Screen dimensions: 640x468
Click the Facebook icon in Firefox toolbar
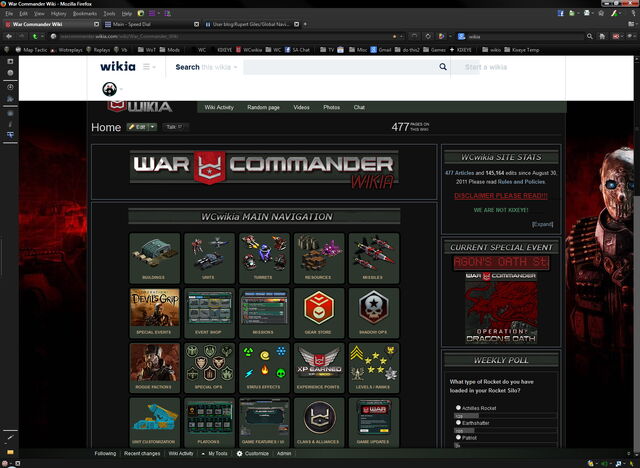coord(561,13)
